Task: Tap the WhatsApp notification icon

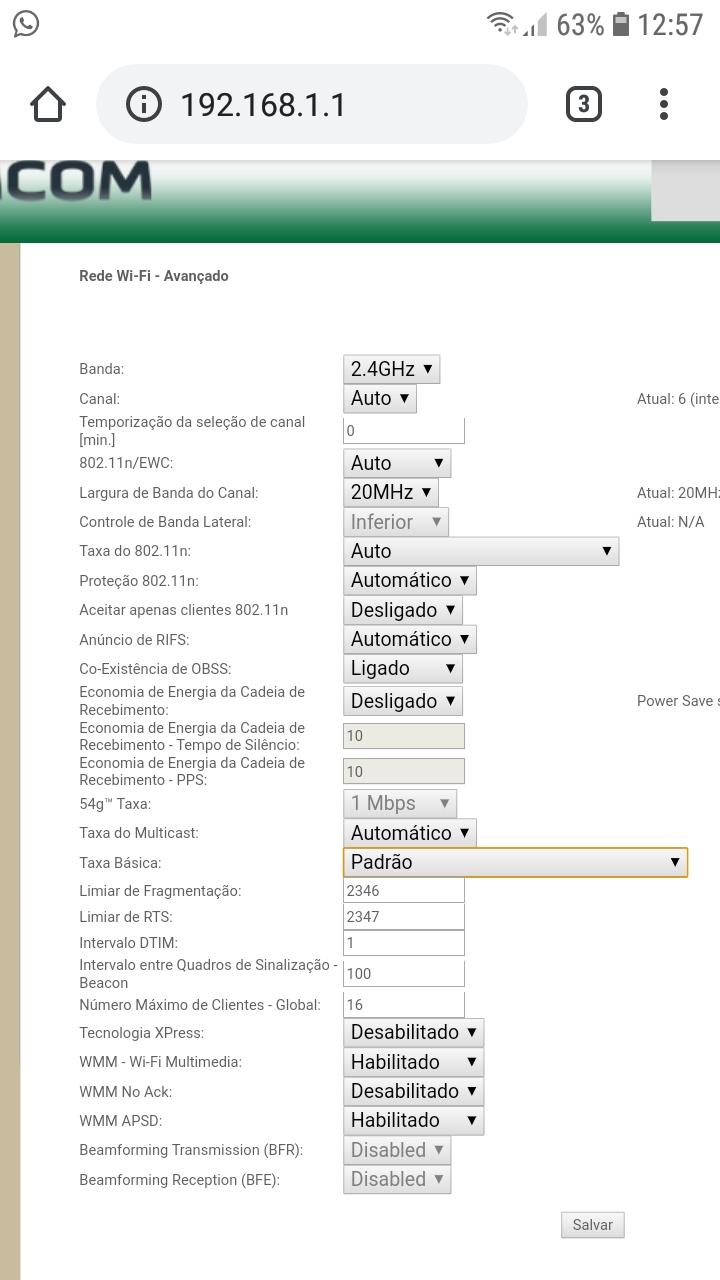Action: point(26,24)
